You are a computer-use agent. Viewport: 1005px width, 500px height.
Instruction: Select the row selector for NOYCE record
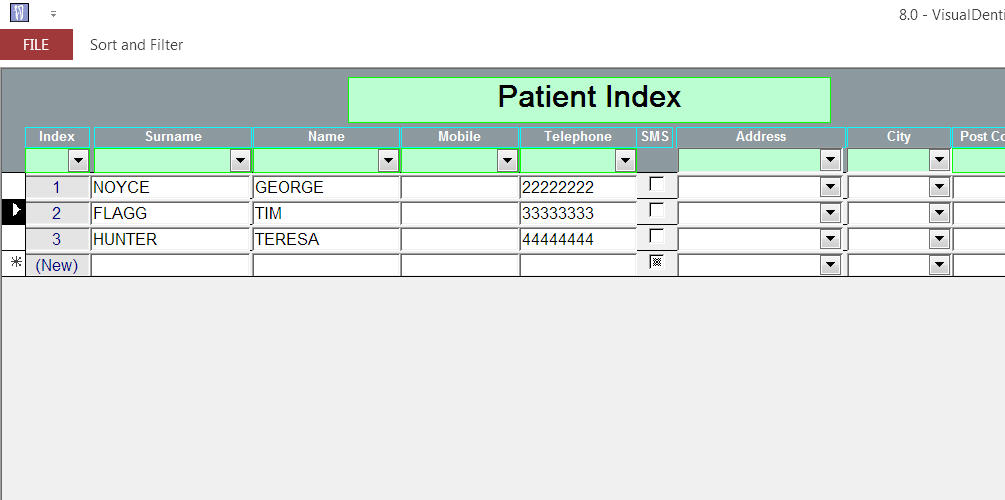pos(13,186)
